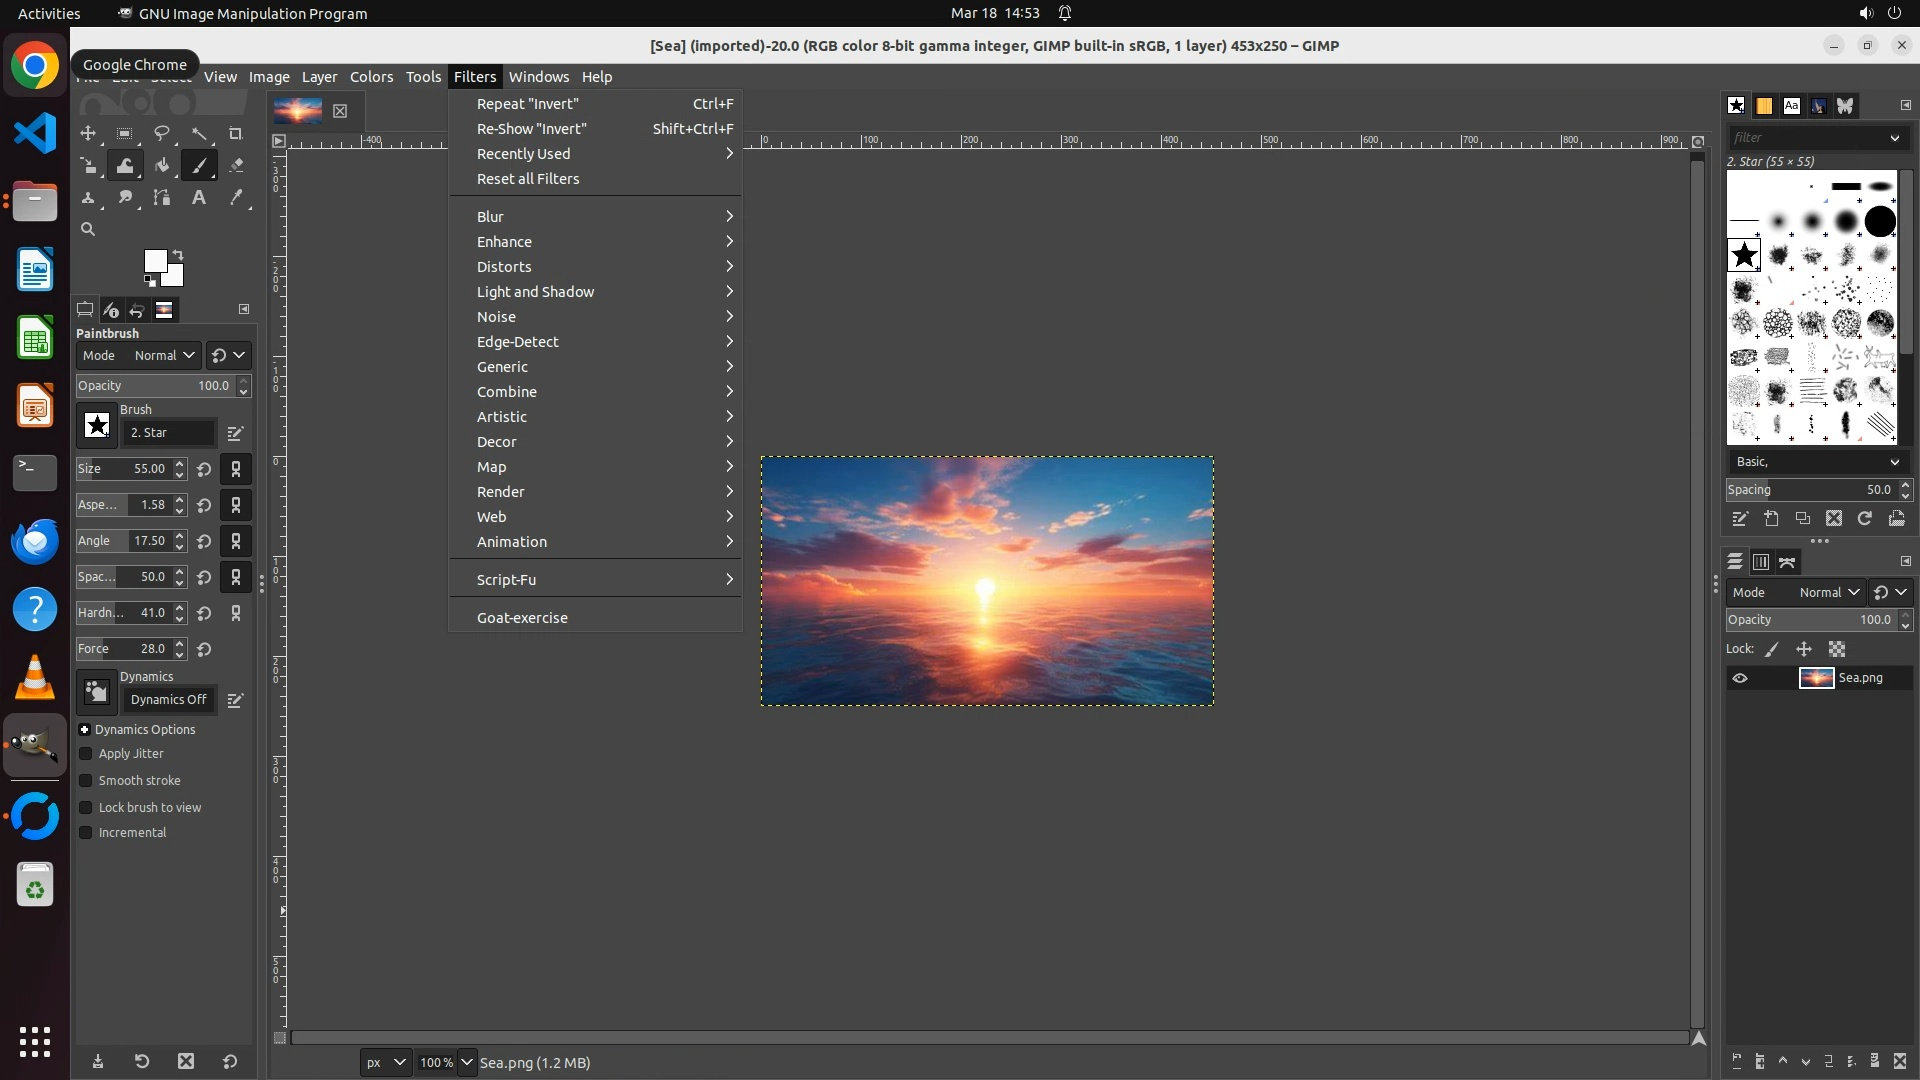The height and width of the screenshot is (1080, 1920).
Task: Toggle visibility of Sea.png layer
Action: 1740,678
